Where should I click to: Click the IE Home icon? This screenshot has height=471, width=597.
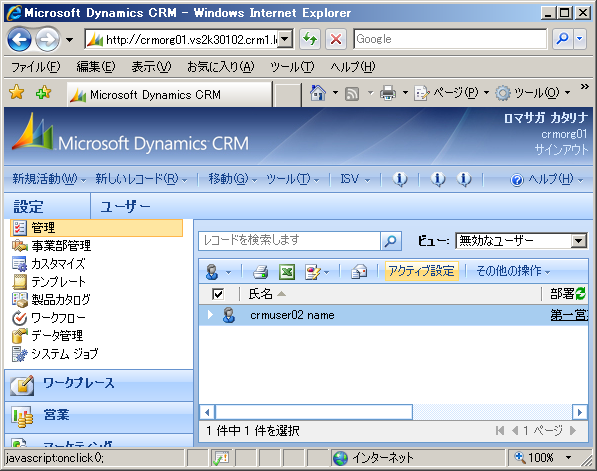tap(318, 93)
